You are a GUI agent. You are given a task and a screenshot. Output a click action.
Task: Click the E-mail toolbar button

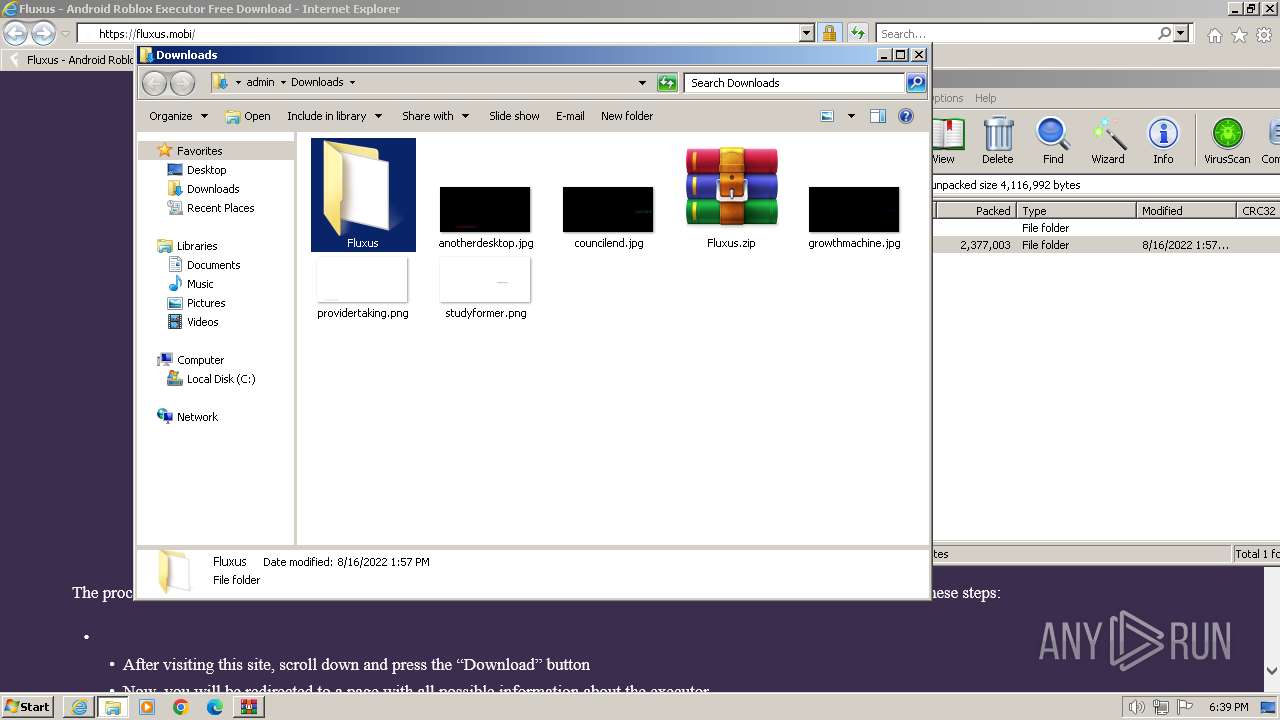tap(570, 116)
